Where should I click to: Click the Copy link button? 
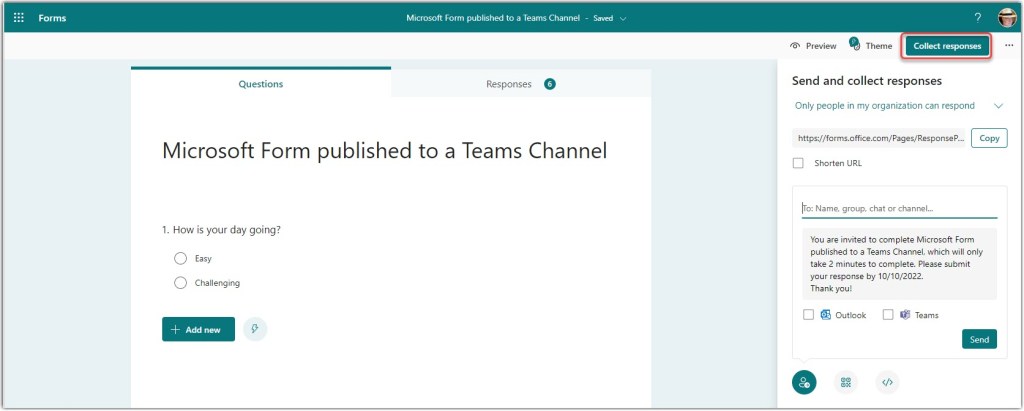988,139
